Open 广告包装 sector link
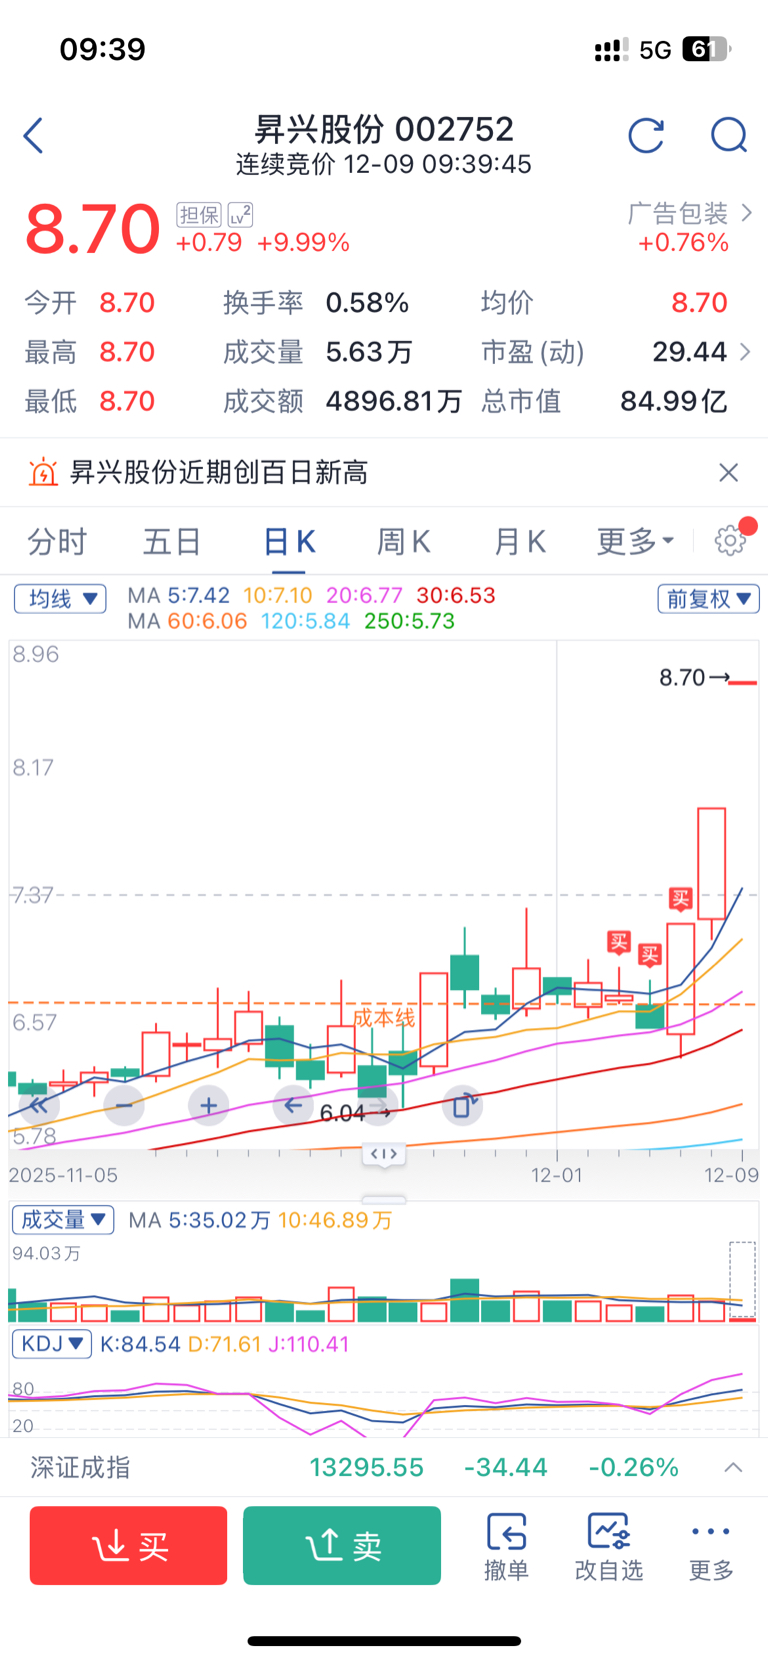 click(690, 213)
